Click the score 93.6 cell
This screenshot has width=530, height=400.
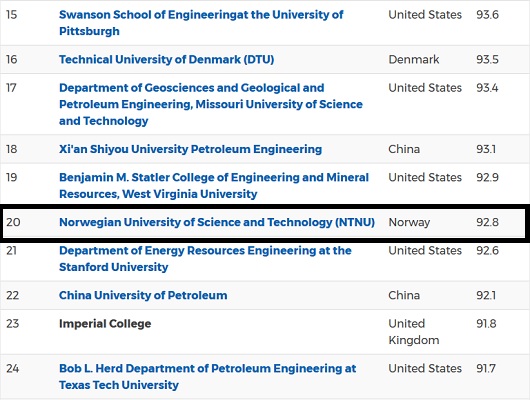487,15
